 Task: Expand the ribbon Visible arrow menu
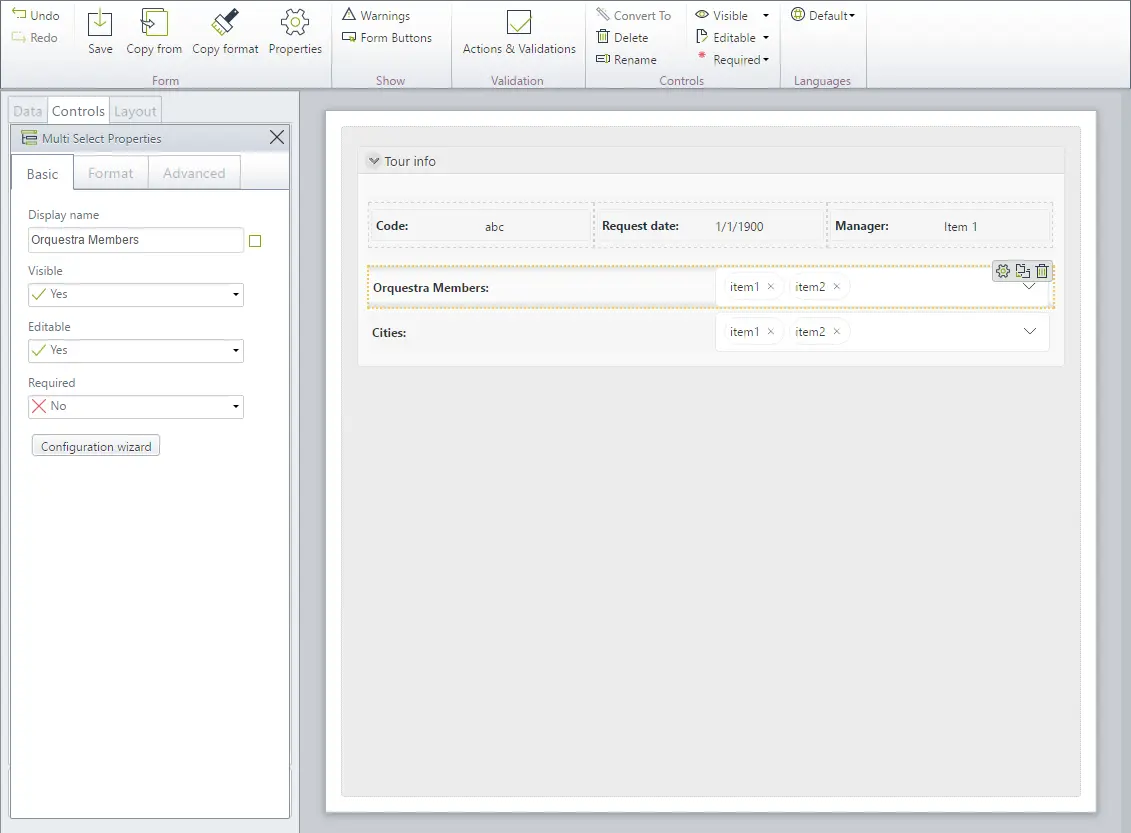766,15
